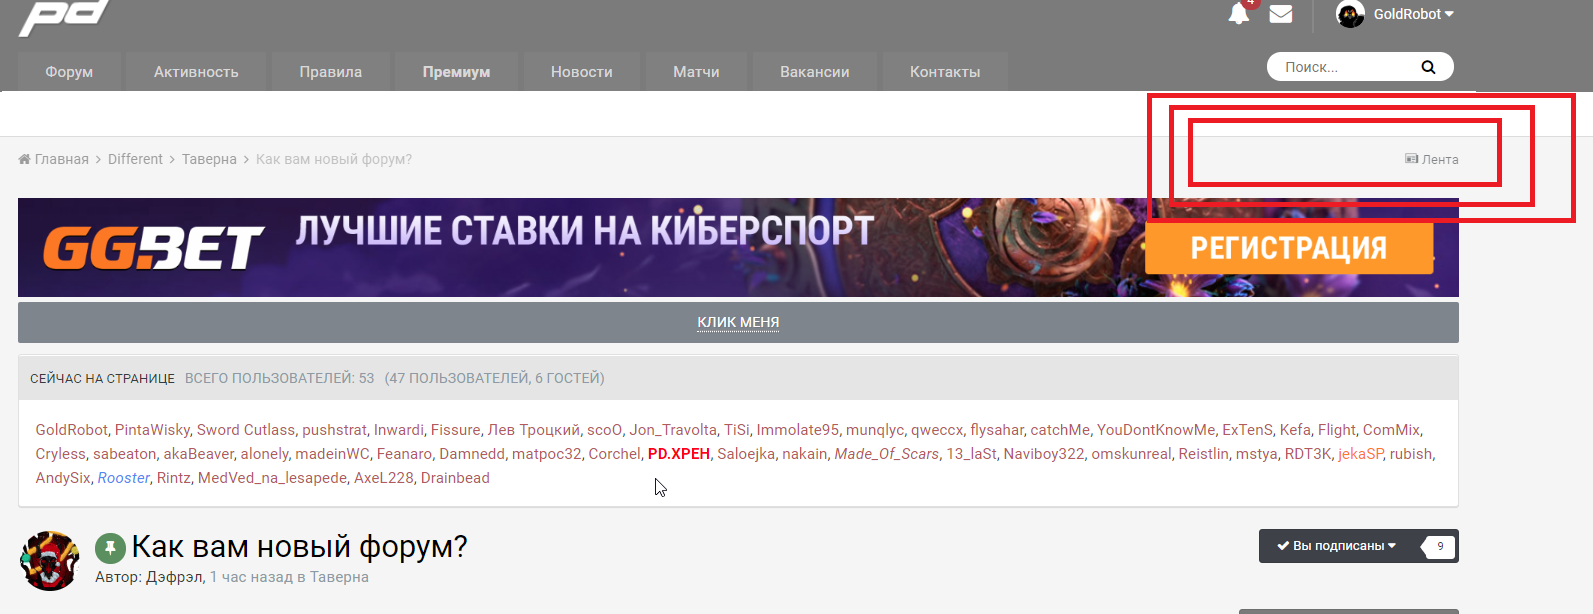The image size is (1593, 614).
Task: Open user MedVed_na_lesapede profile
Action: click(273, 478)
